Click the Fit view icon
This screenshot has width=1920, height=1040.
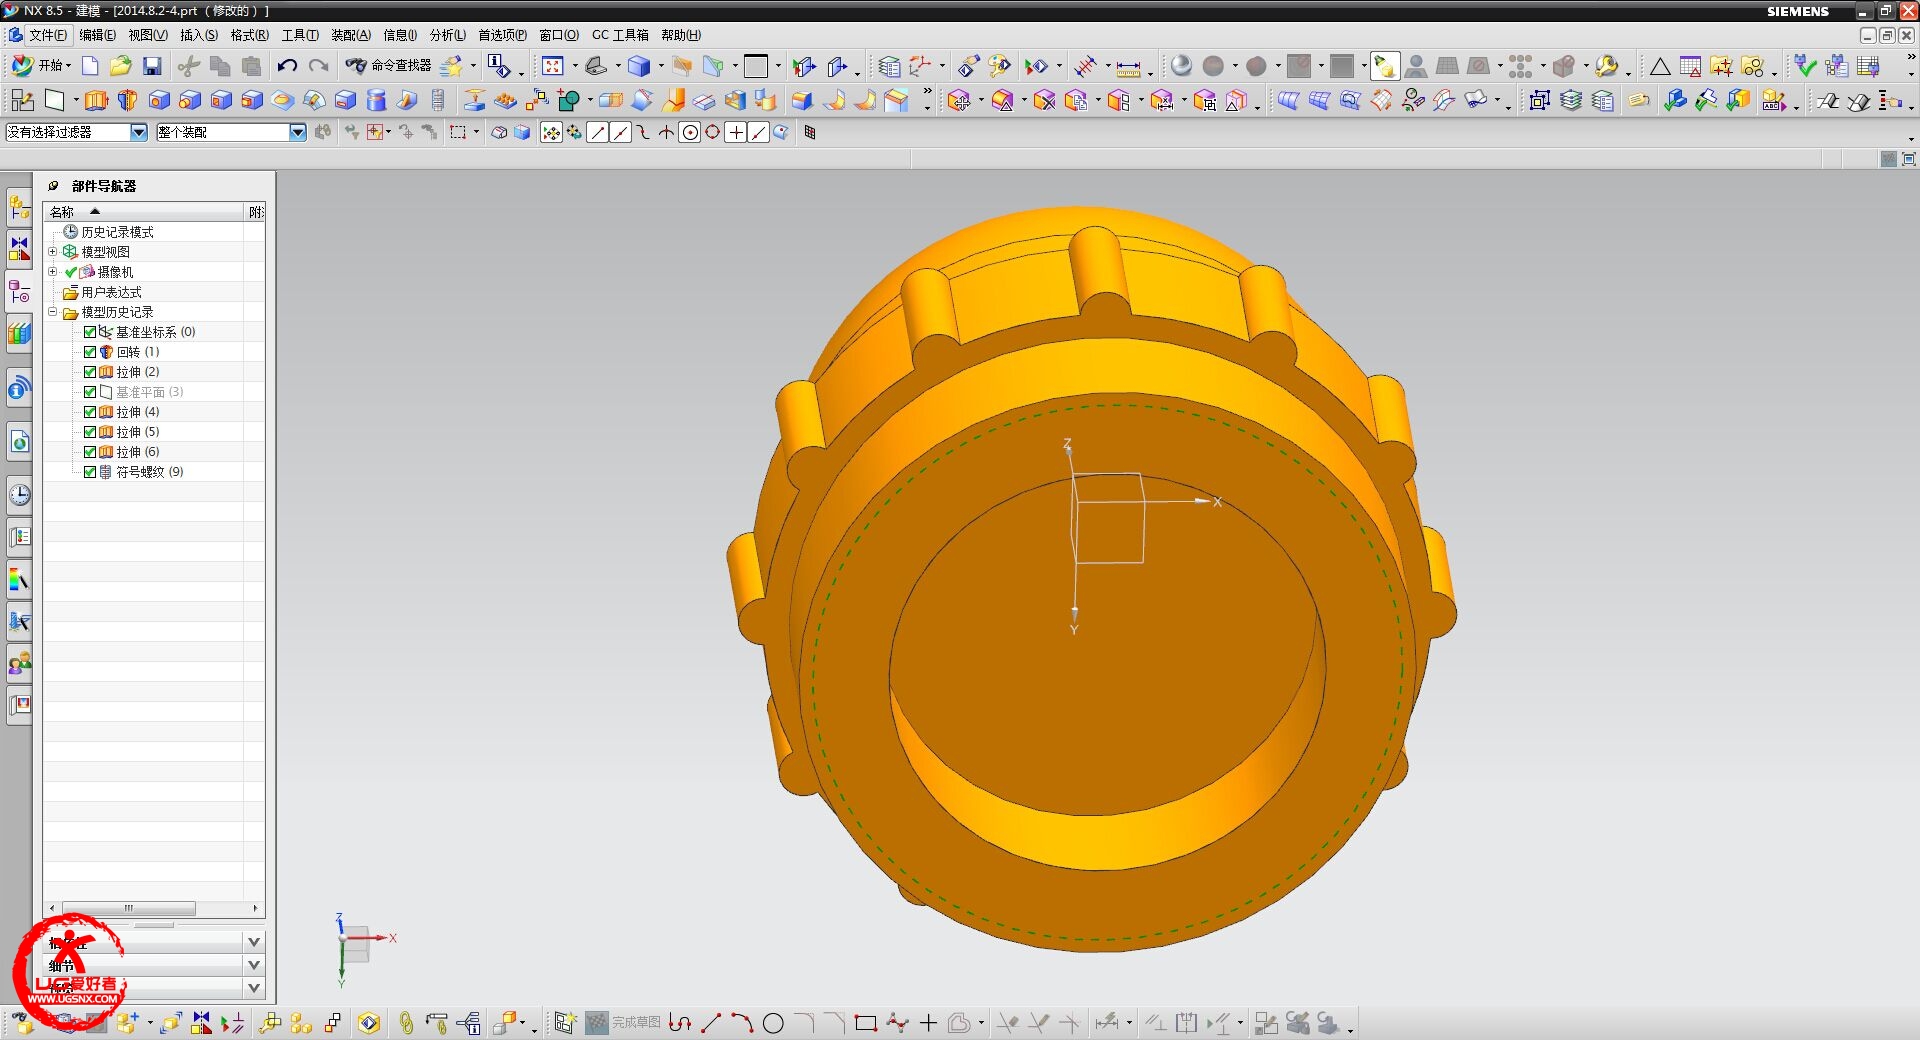coord(553,66)
